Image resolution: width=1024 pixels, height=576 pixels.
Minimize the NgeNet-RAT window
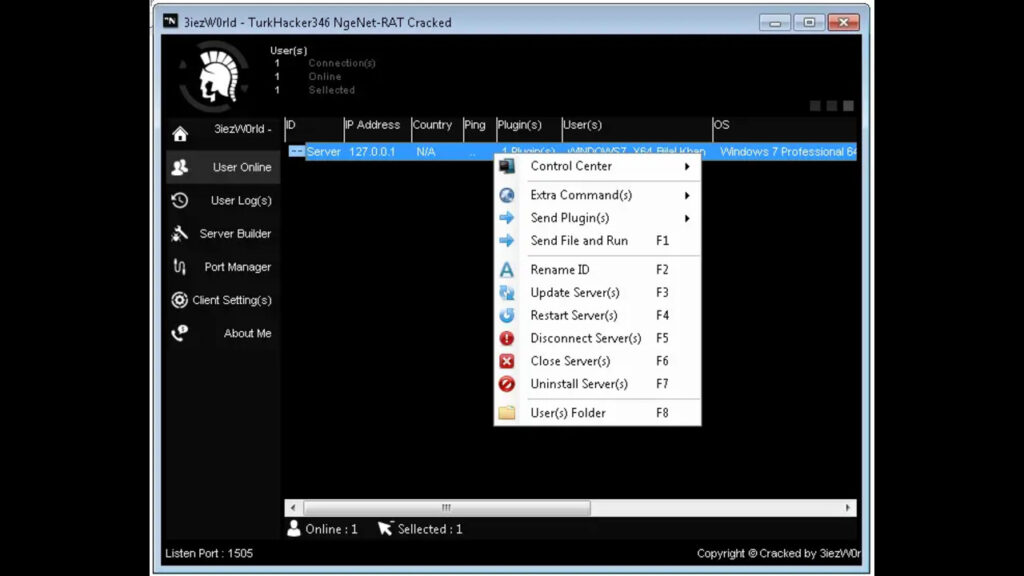775,22
